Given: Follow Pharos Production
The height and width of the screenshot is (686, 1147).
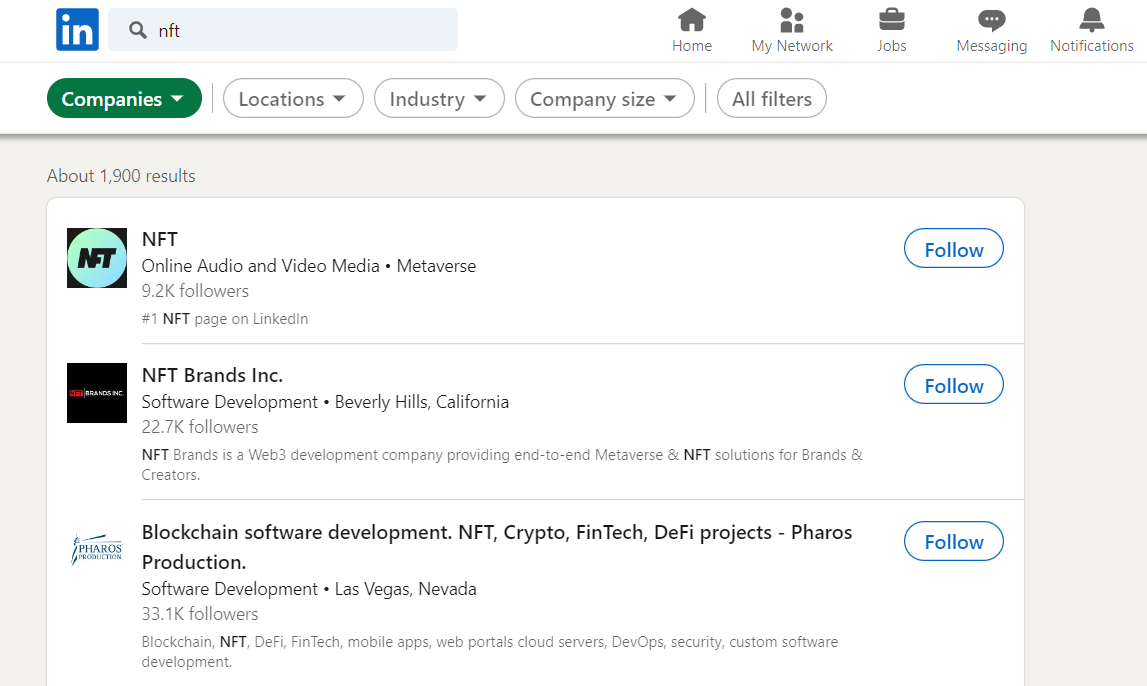Looking at the screenshot, I should pyautogui.click(x=953, y=541).
